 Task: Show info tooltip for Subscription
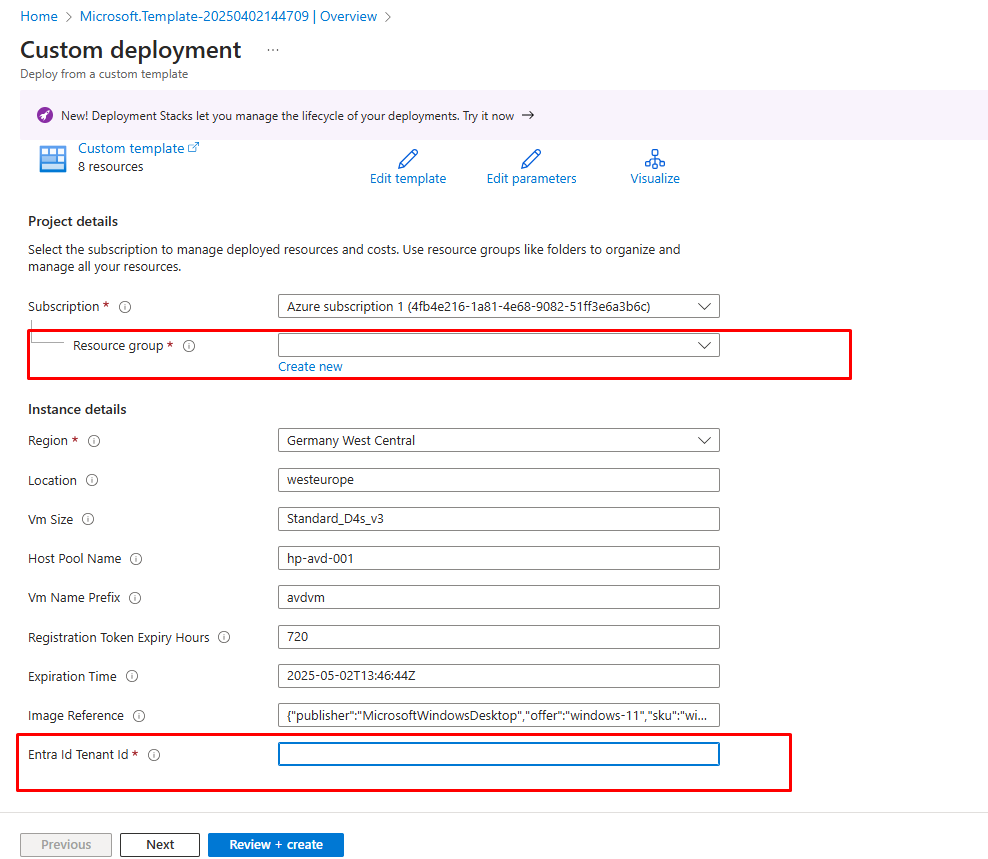[125, 307]
